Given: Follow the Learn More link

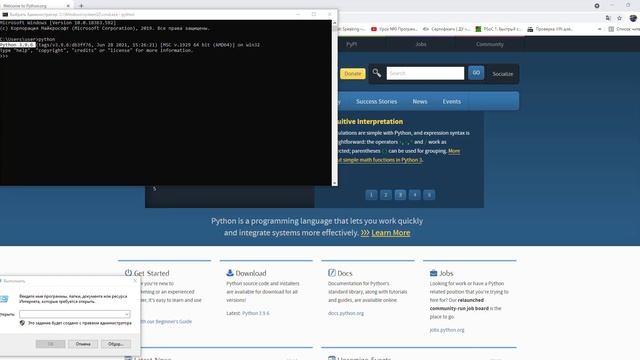Looking at the screenshot, I should [x=391, y=233].
